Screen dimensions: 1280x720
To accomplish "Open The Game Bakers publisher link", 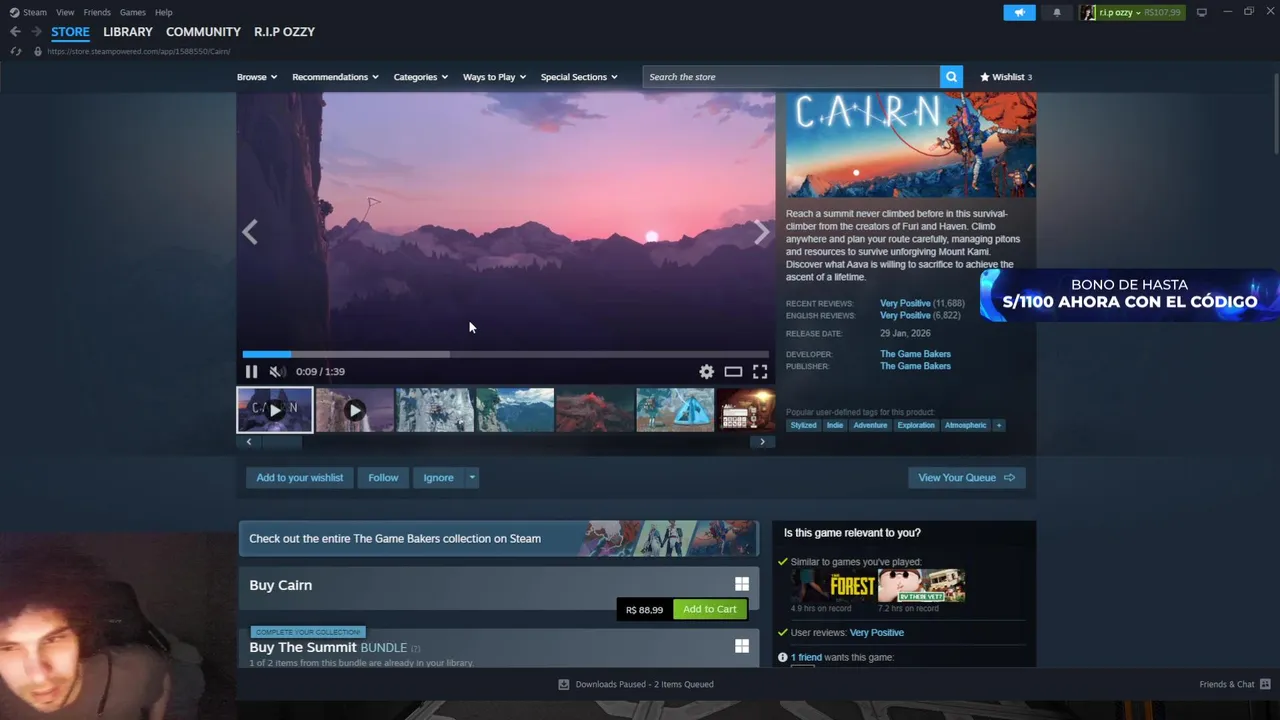I will (x=915, y=366).
